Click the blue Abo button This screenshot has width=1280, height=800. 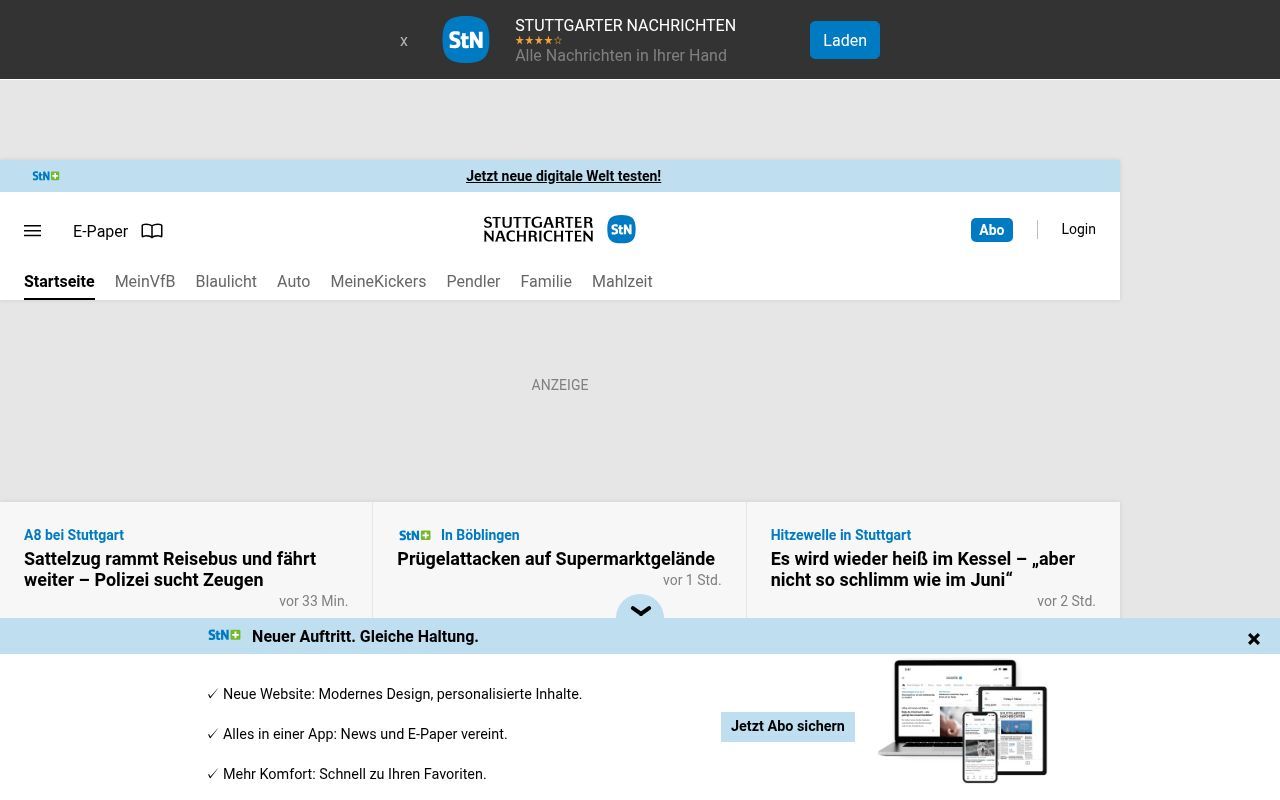(x=991, y=230)
